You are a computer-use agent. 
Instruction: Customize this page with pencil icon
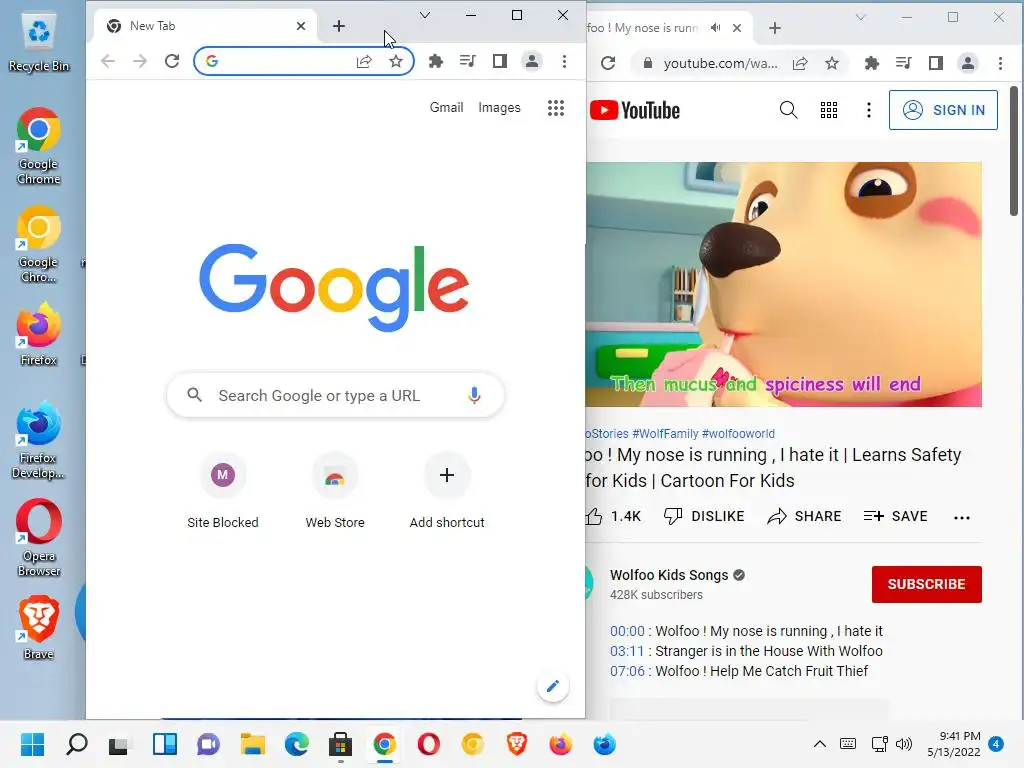pos(552,686)
